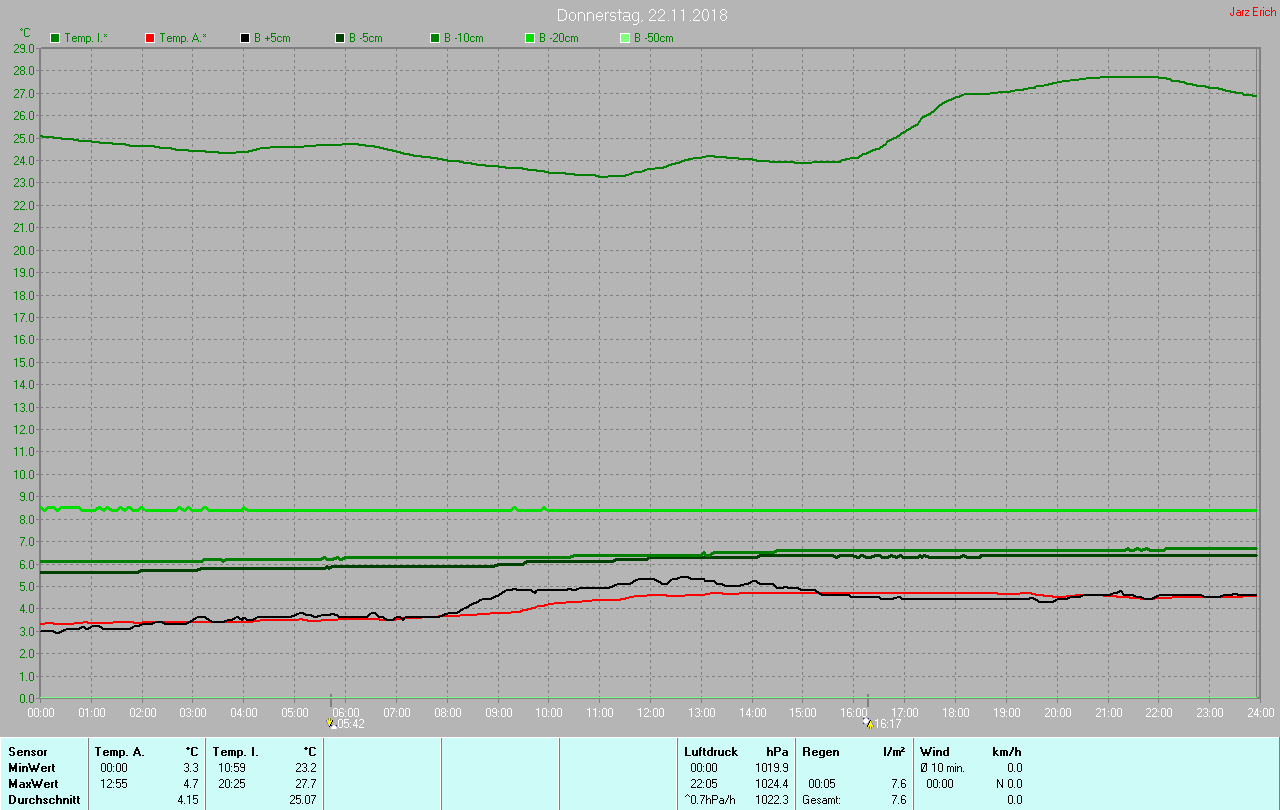The width and height of the screenshot is (1280, 810).
Task: Click the 'Wind' column header
Action: (x=935, y=752)
